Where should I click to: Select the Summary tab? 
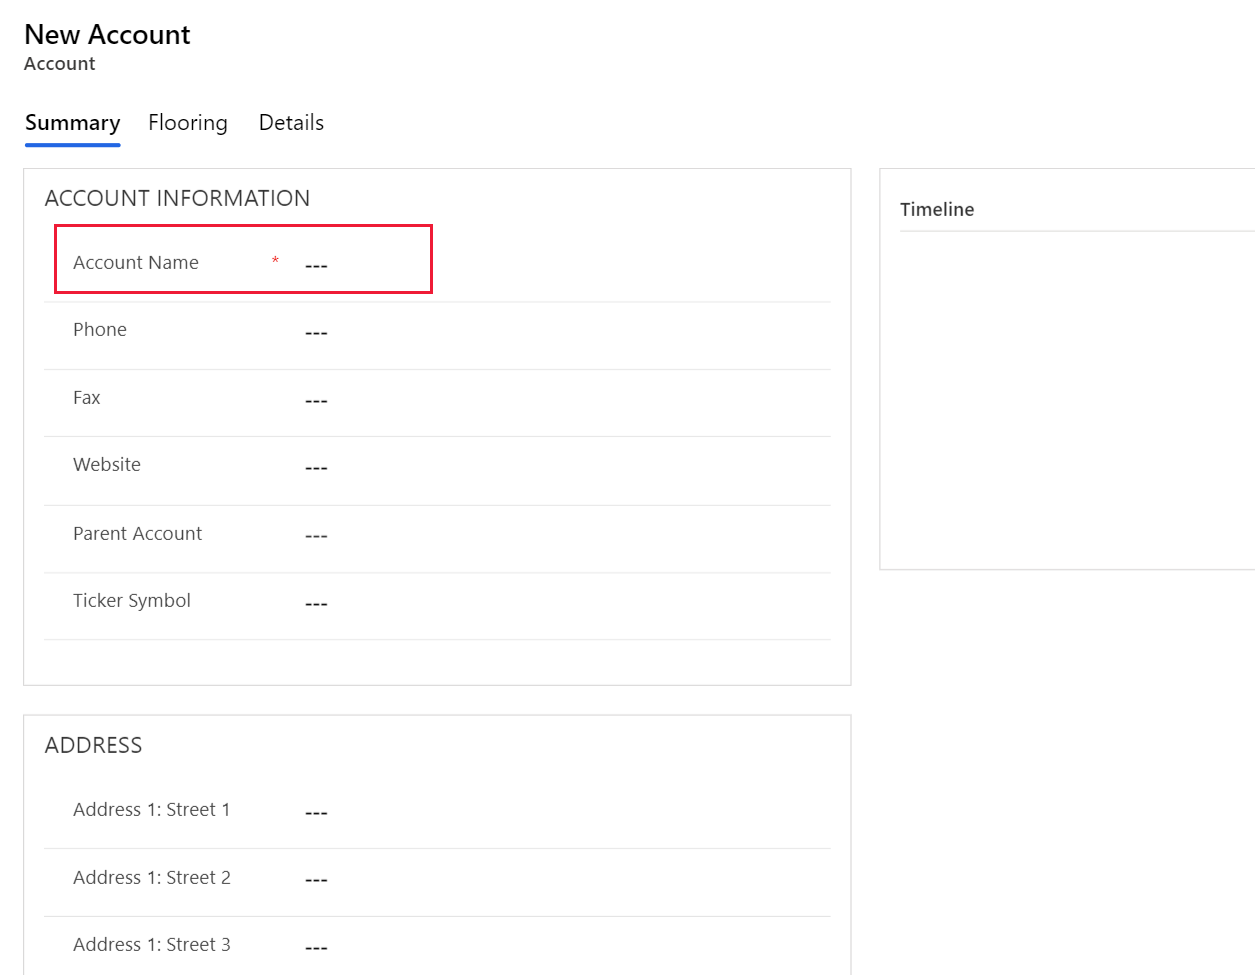[x=72, y=122]
